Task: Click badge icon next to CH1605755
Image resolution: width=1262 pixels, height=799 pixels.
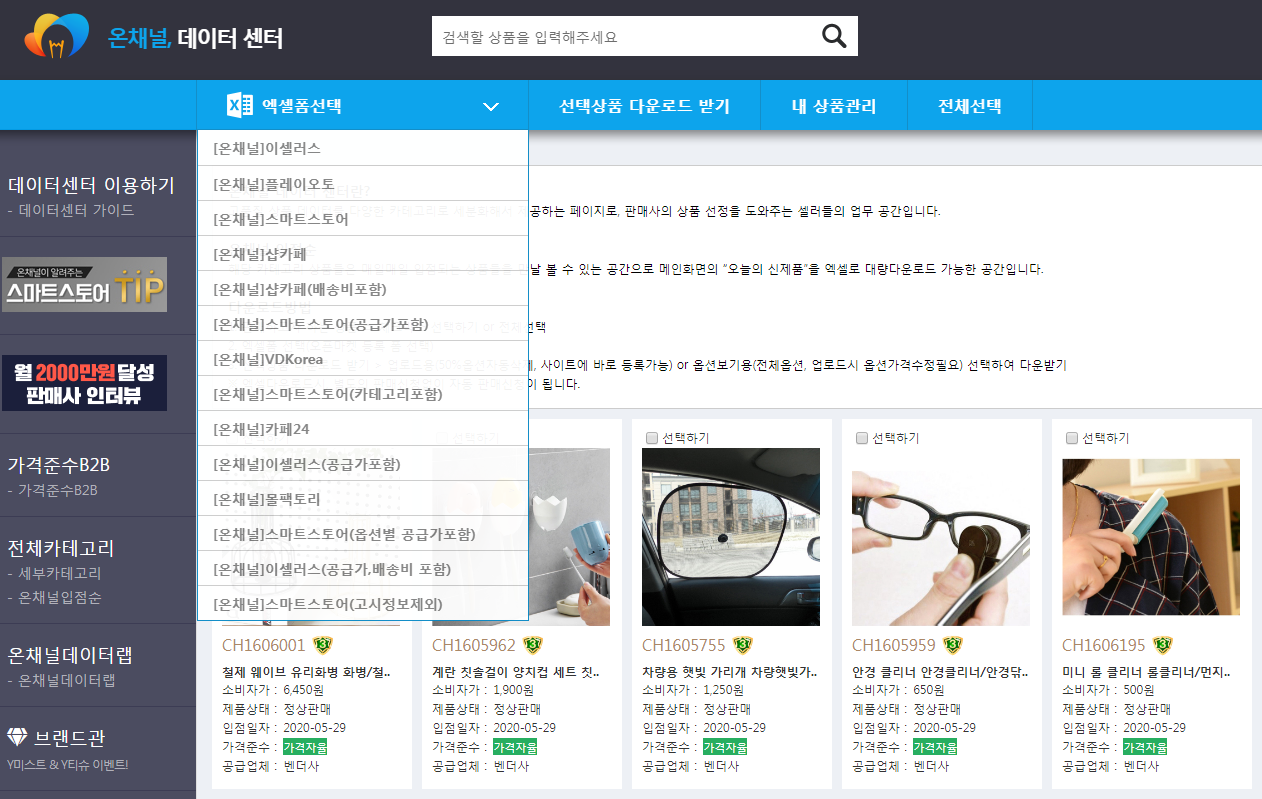Action: point(742,645)
